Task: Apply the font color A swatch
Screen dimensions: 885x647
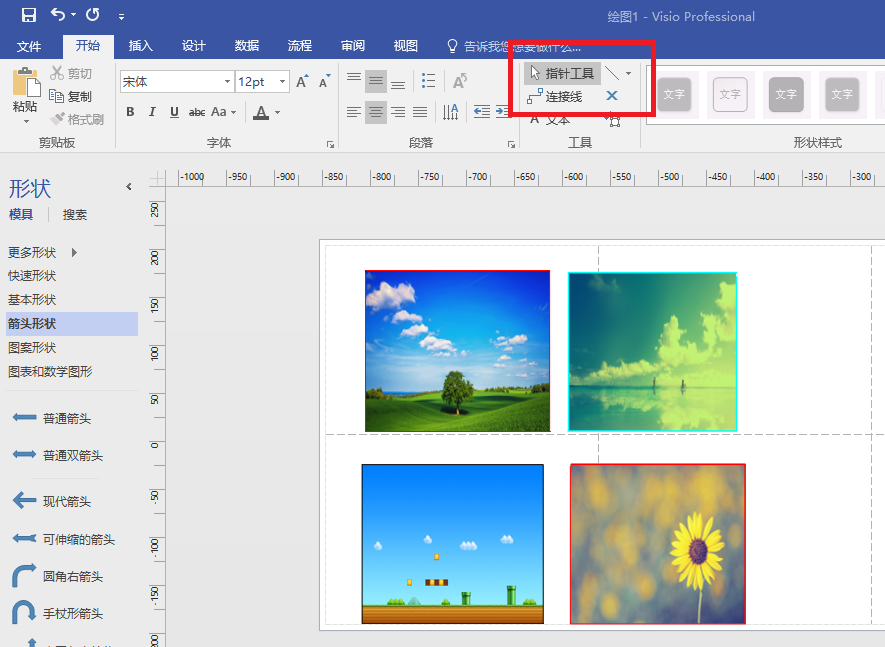Action: click(x=261, y=112)
